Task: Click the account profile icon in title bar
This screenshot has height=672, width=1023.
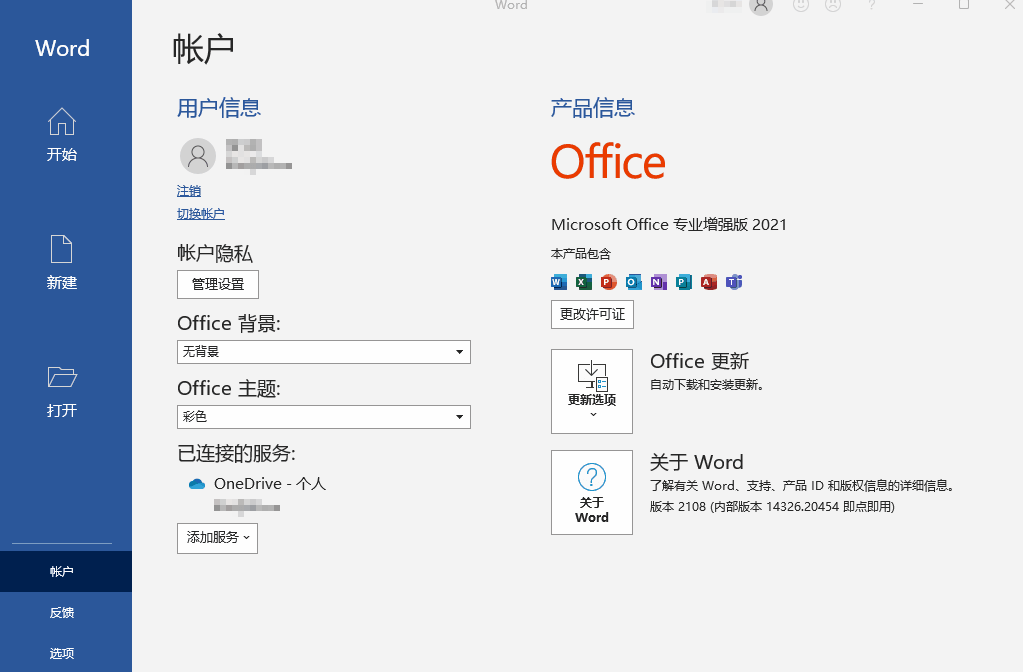Action: (x=761, y=6)
